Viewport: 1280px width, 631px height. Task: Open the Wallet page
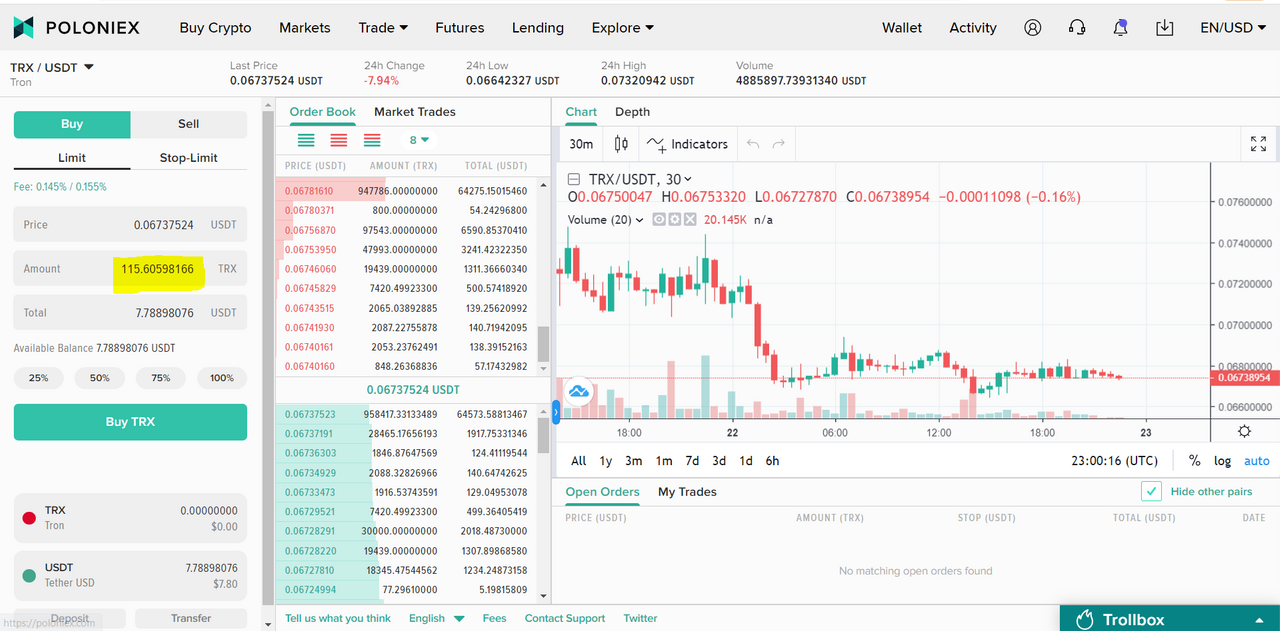(x=902, y=28)
